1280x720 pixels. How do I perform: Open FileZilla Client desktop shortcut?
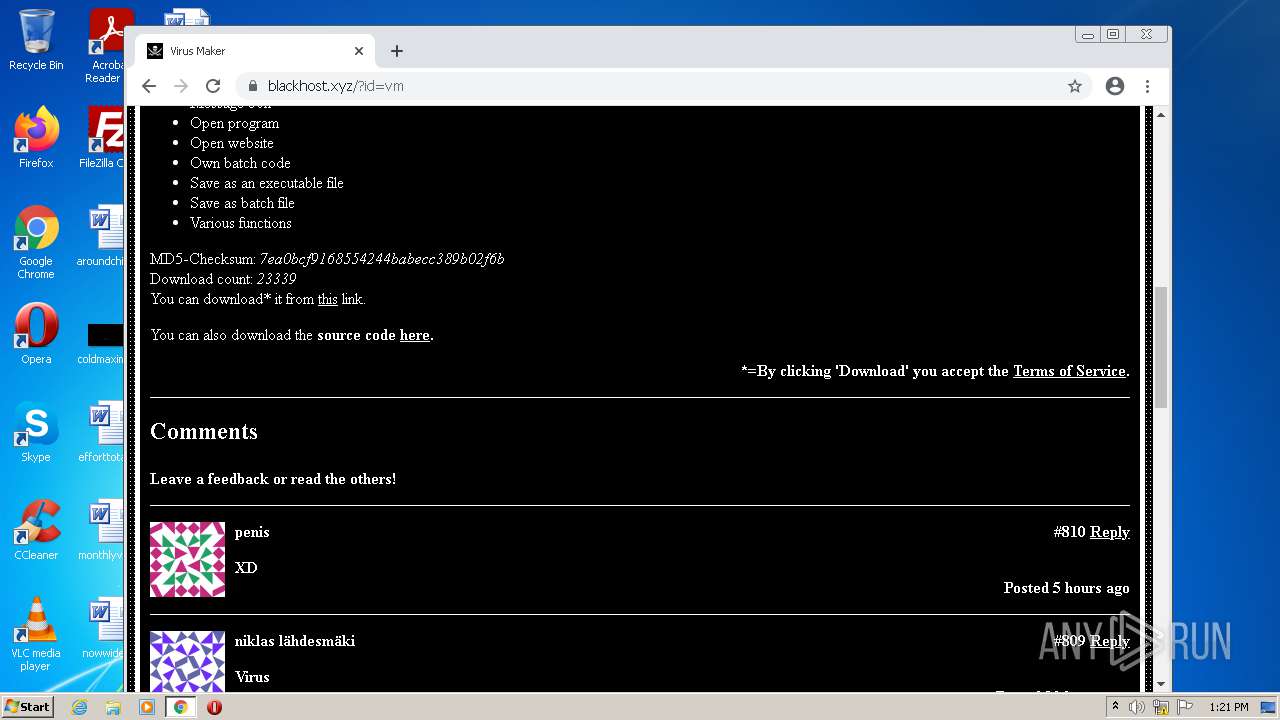[x=103, y=138]
